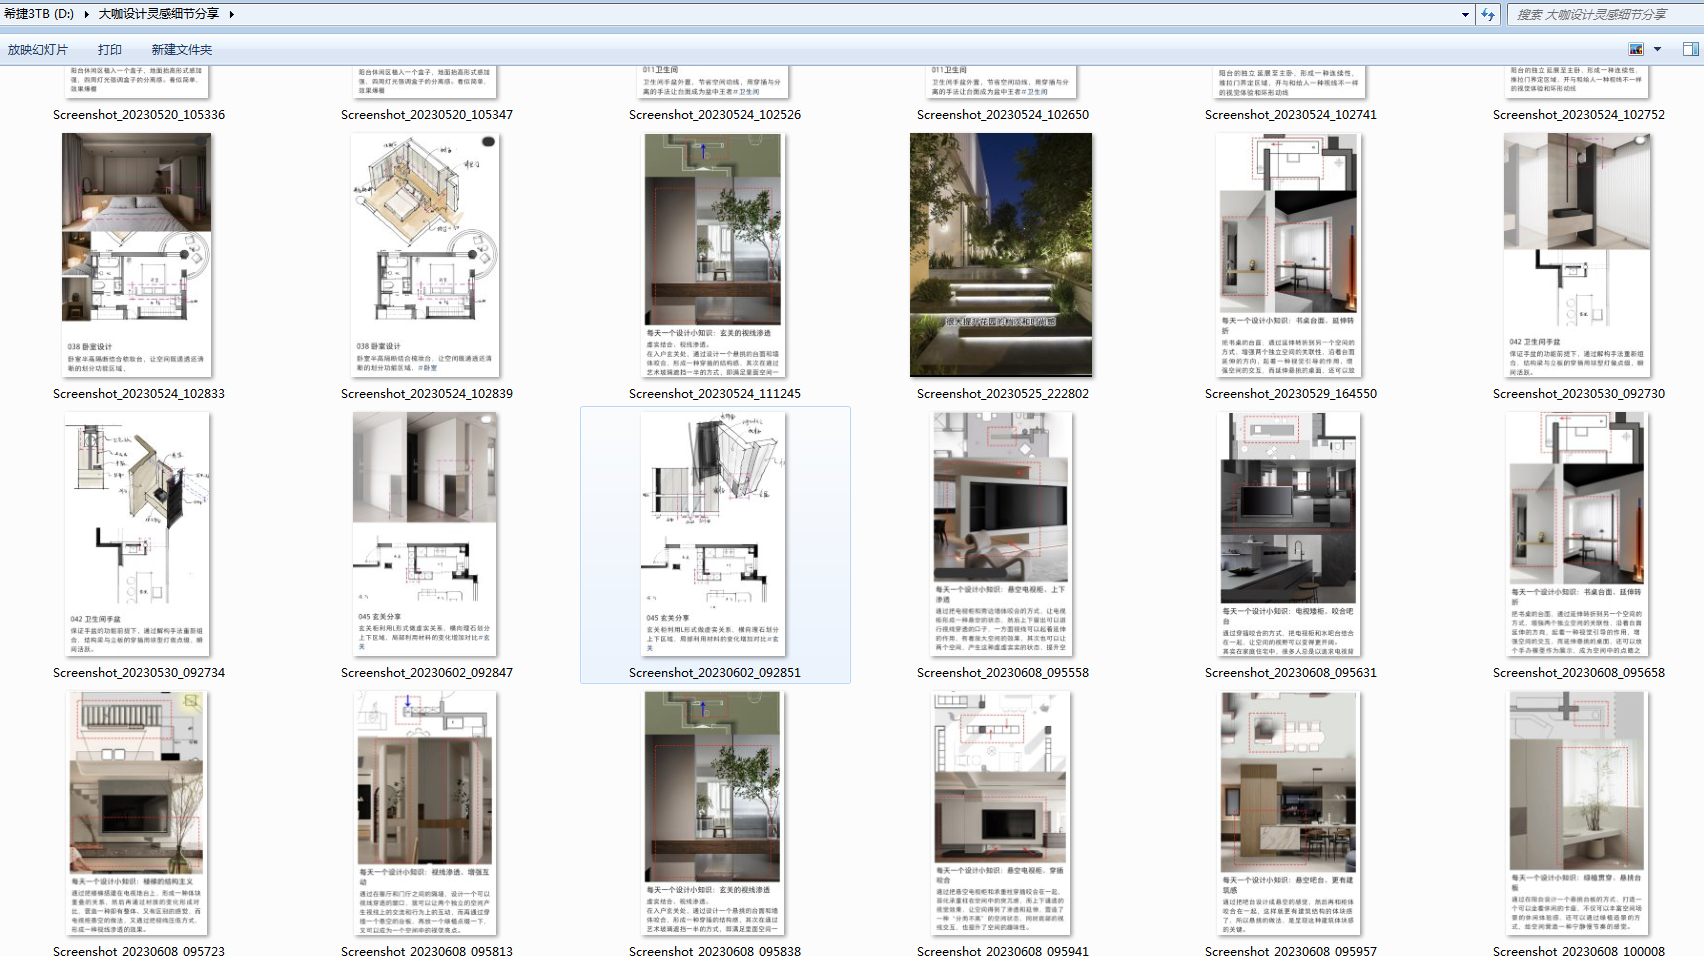The image size is (1704, 956).
Task: Select thumbnail Screenshot_20230529_164550
Action: tap(1289, 256)
